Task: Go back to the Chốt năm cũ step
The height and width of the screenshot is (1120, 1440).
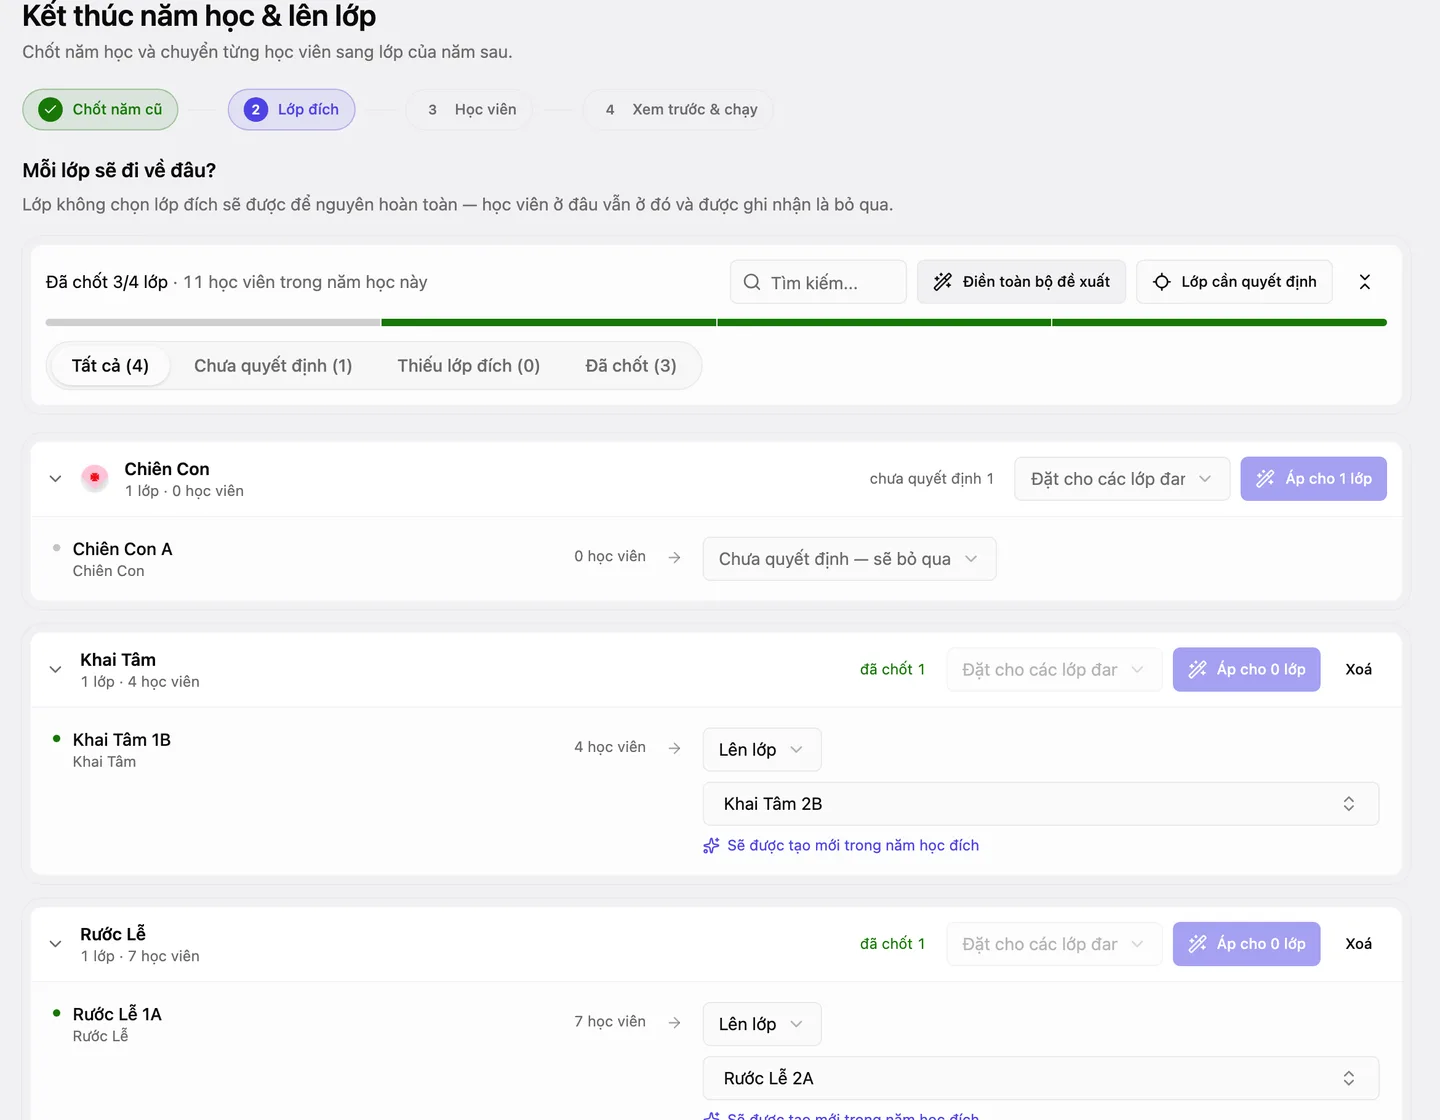Action: tap(100, 110)
